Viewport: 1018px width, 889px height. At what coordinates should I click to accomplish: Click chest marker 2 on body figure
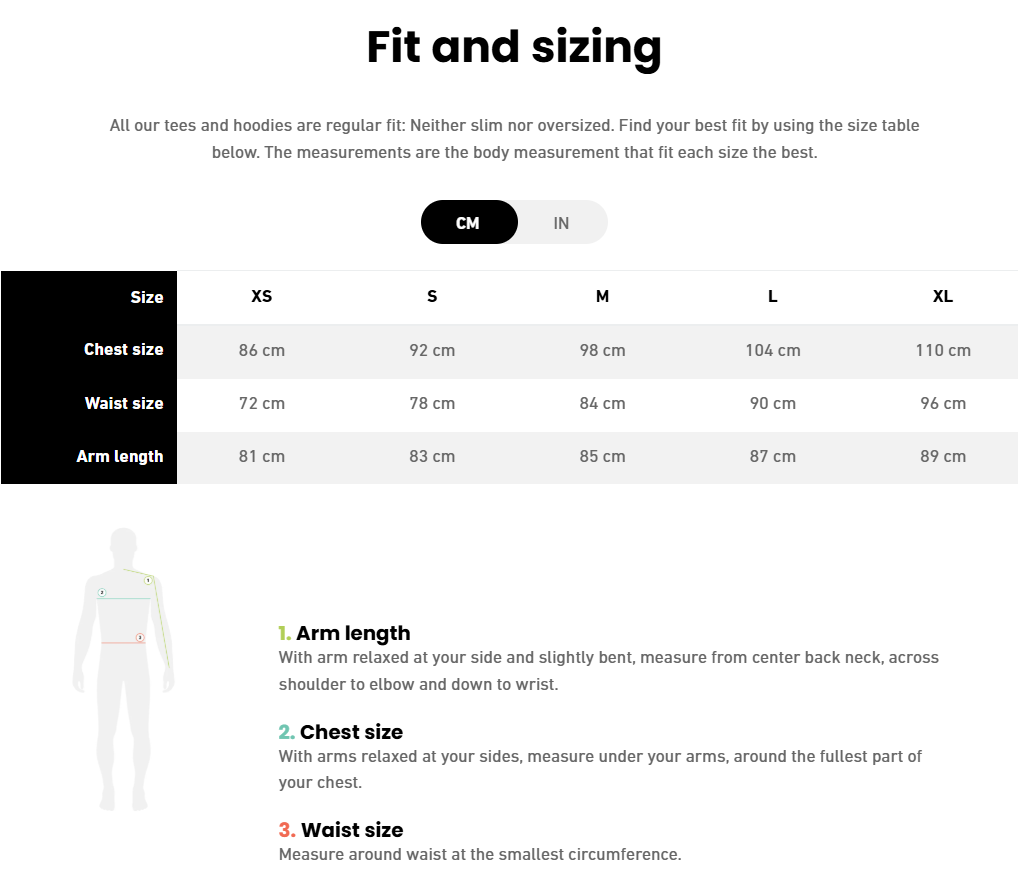102,592
